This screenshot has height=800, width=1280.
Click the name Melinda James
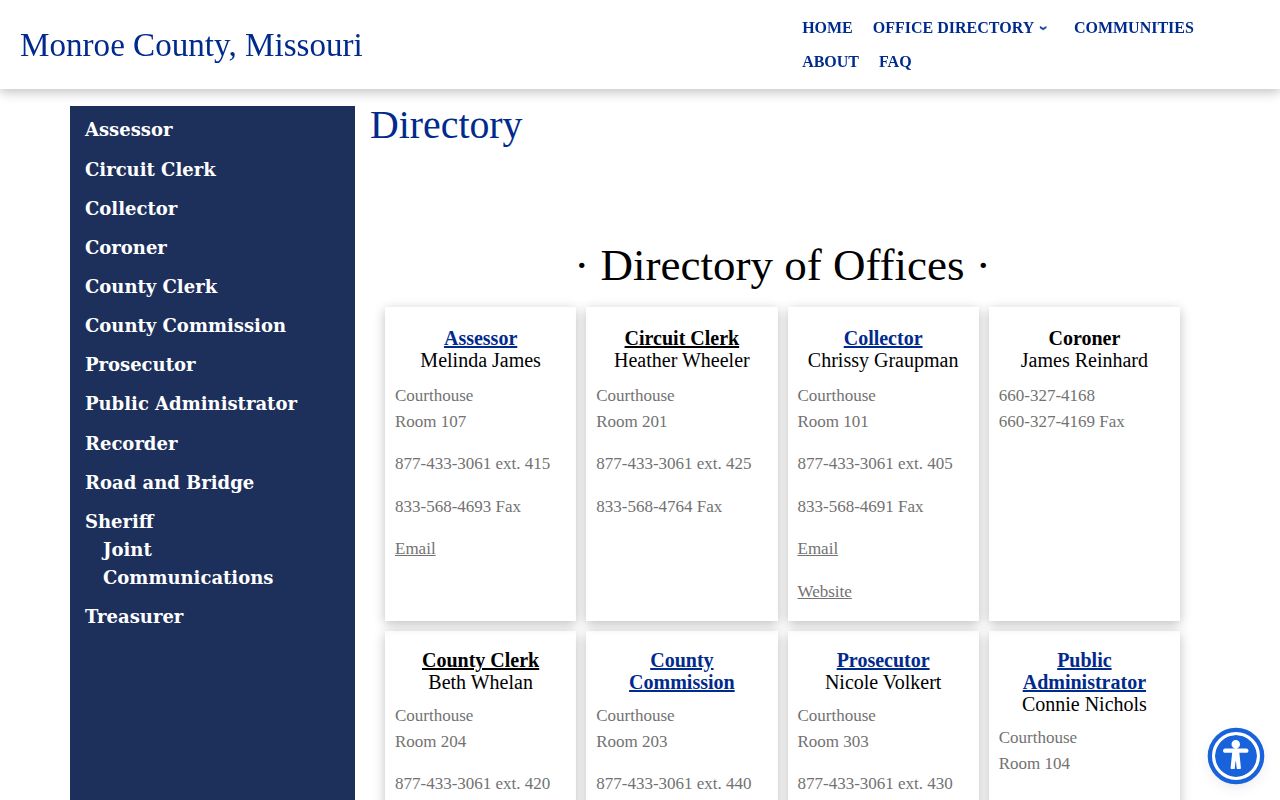[x=480, y=360]
